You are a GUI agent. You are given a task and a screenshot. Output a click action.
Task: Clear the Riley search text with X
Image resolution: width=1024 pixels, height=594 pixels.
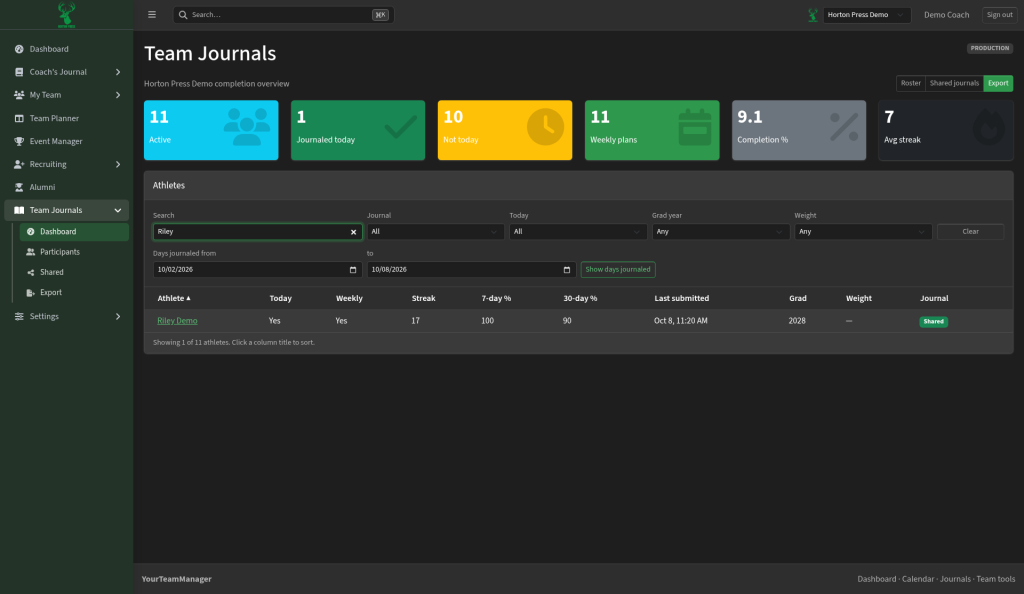[353, 232]
